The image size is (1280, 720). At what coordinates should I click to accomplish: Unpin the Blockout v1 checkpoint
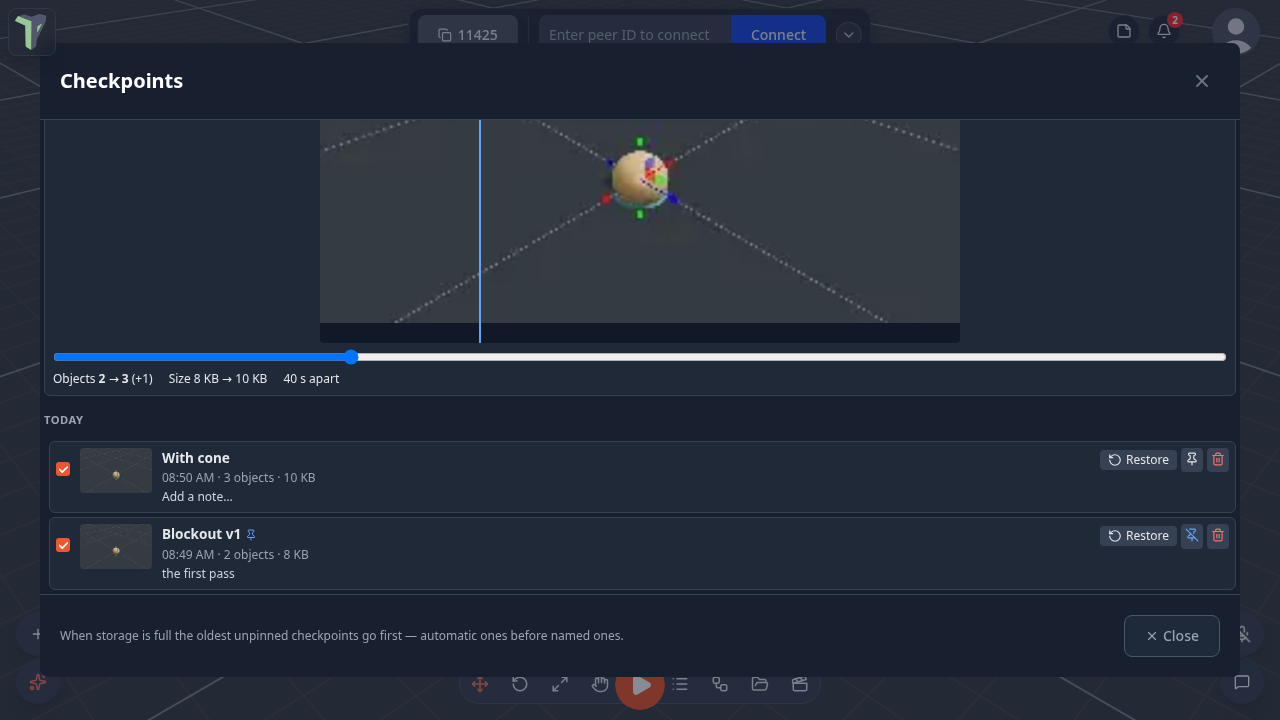pos(1192,535)
